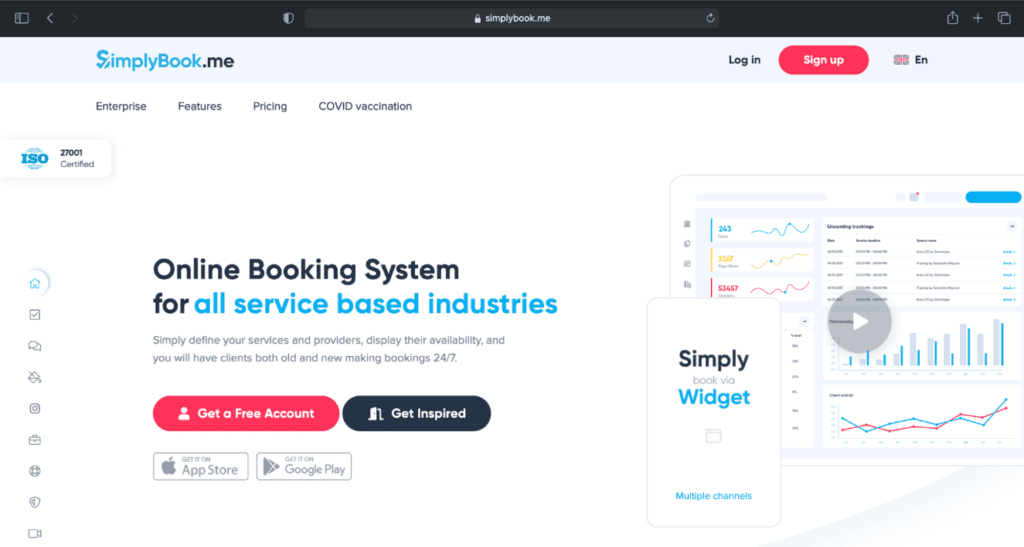This screenshot has height=547, width=1024.
Task: Go forward with the browser forward arrow
Action: pos(74,18)
